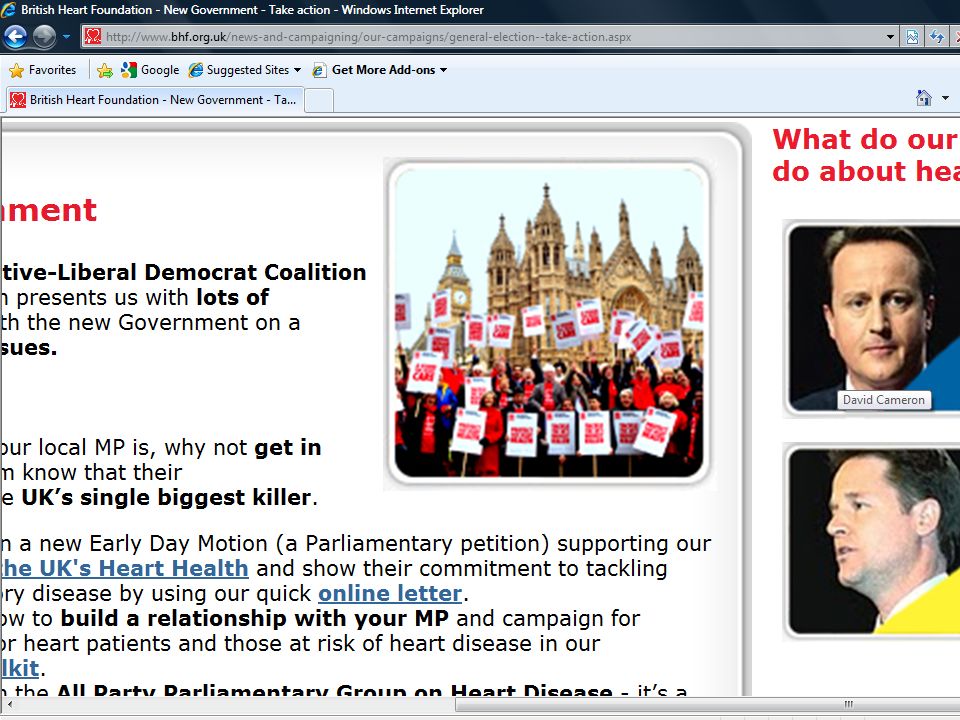
Task: Click the browser Back arrow button
Action: click(15, 37)
